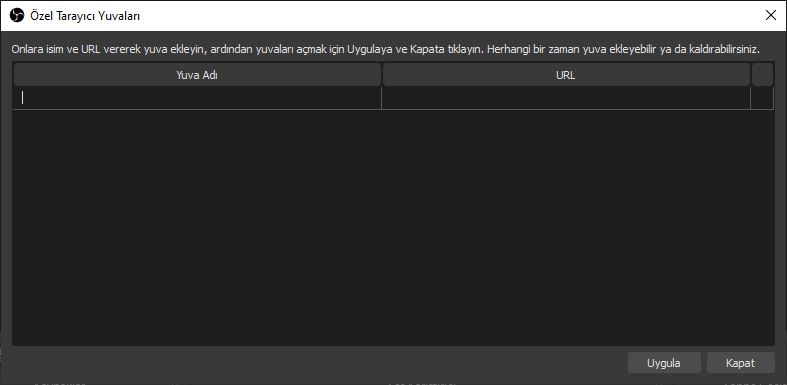Select the URL column header

pyautogui.click(x=566, y=75)
